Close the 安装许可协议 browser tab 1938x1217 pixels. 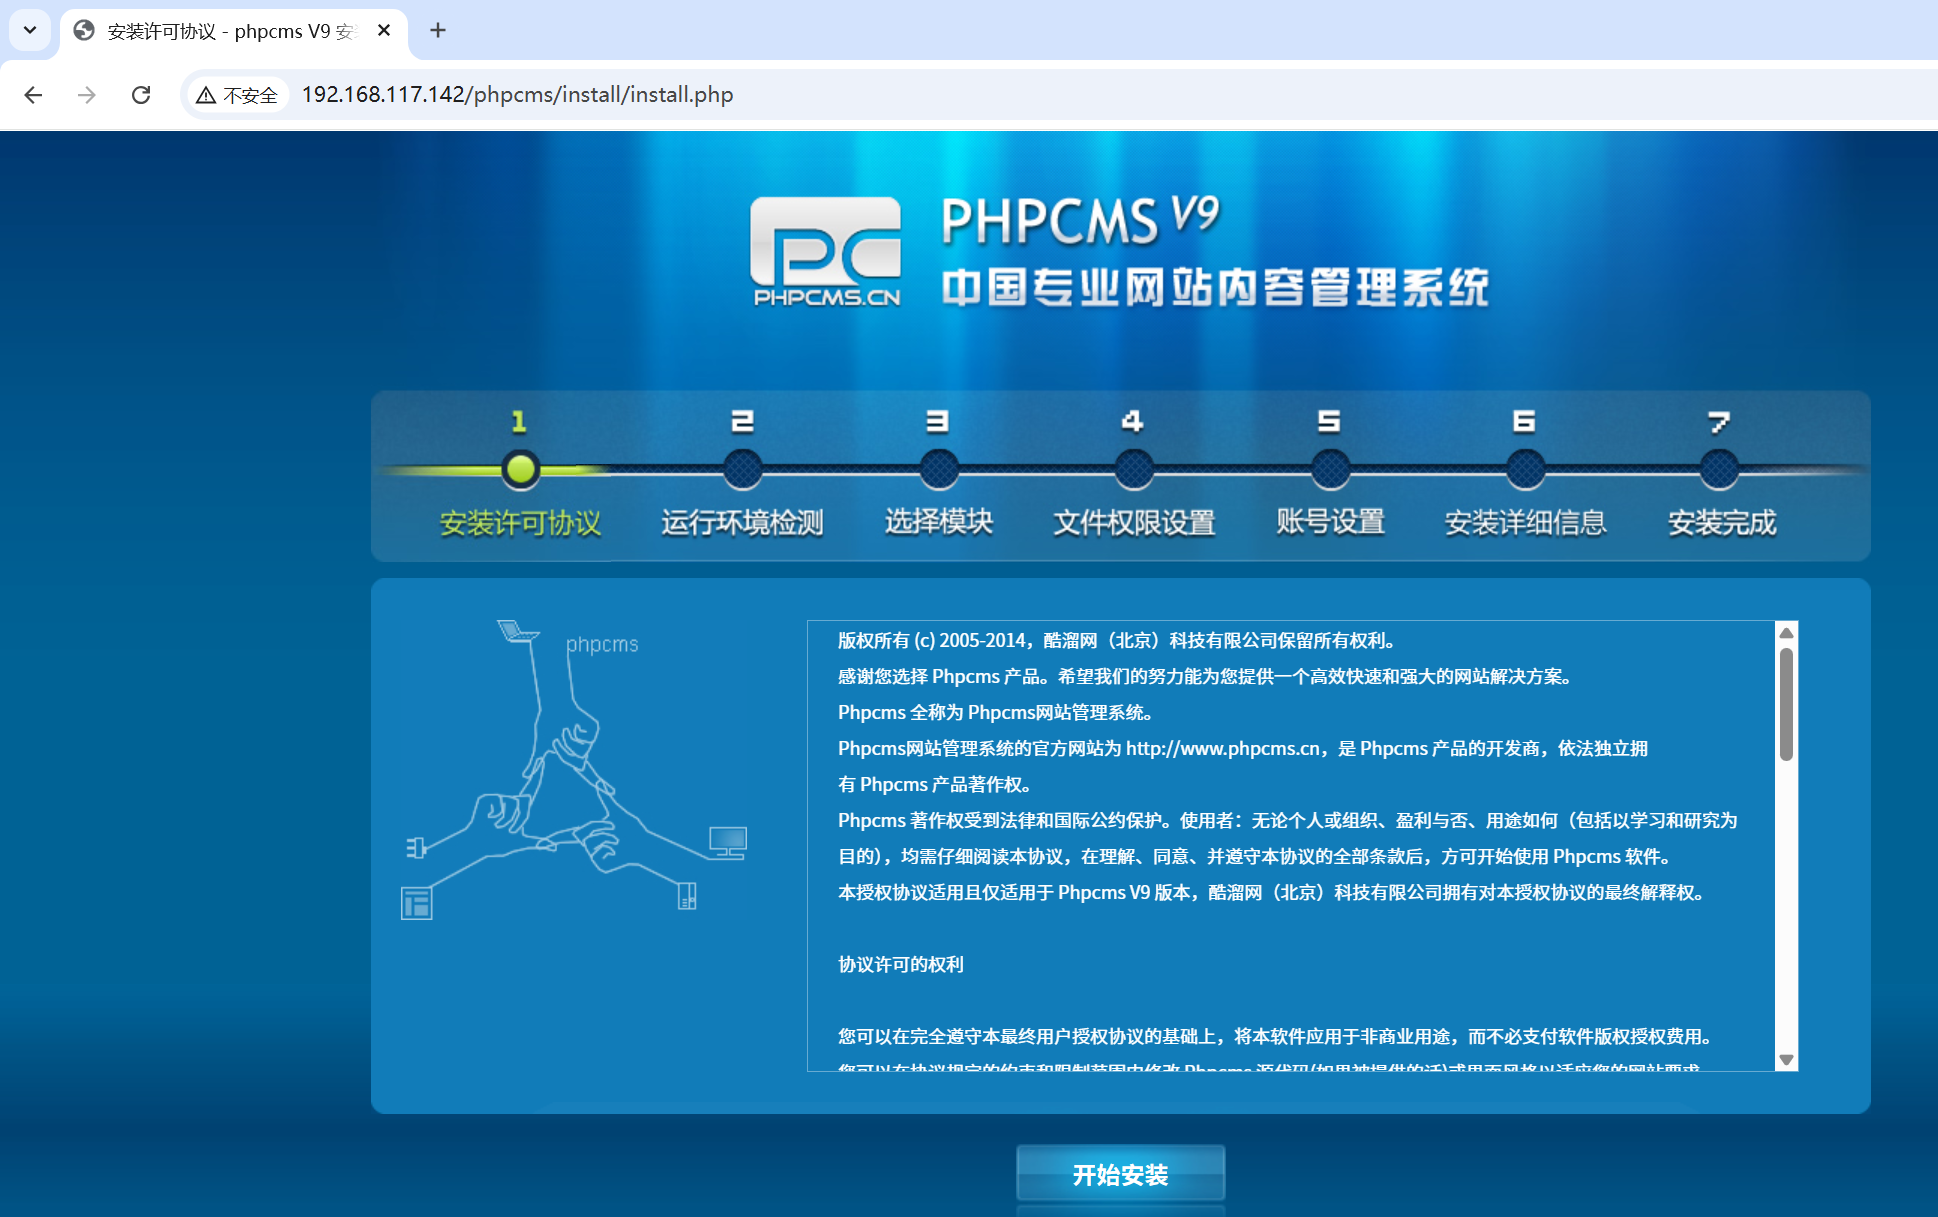coord(384,30)
